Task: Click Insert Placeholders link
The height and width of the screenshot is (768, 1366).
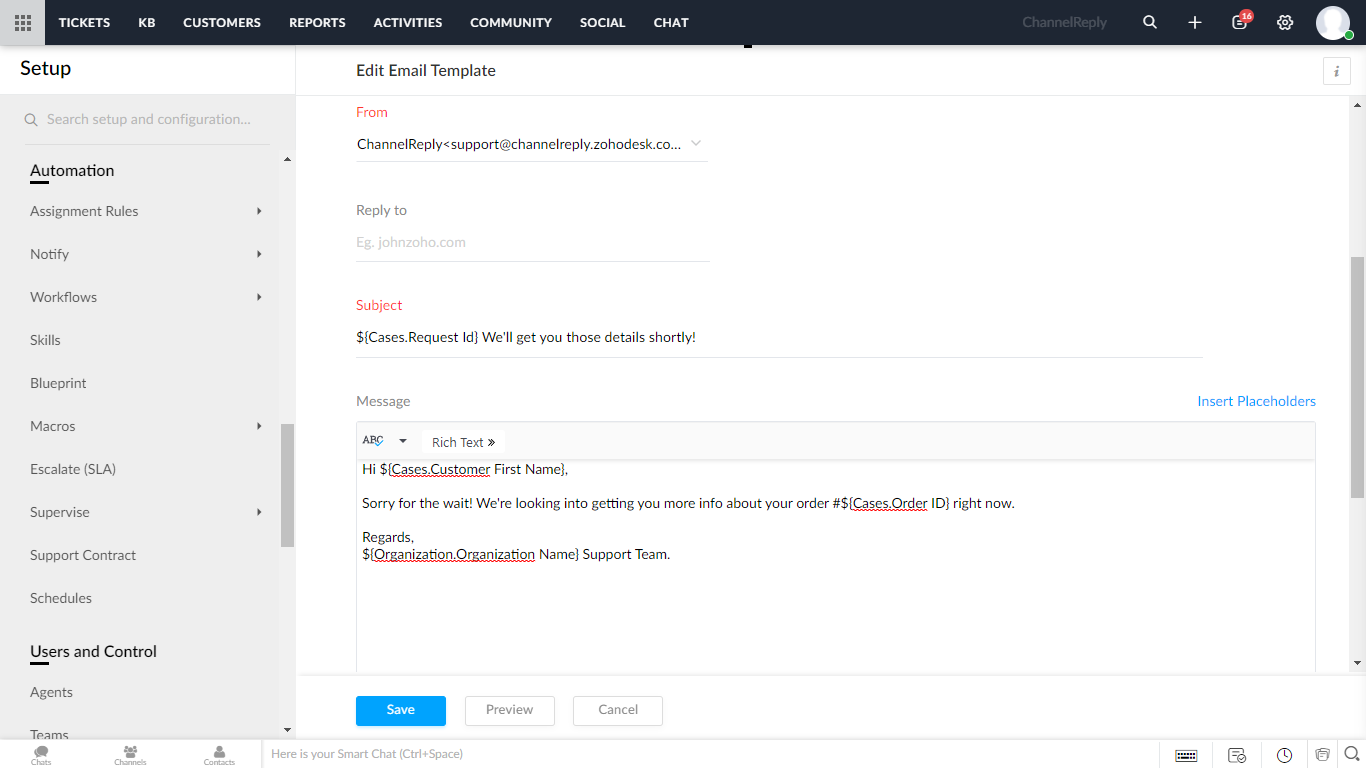Action: [1256, 401]
